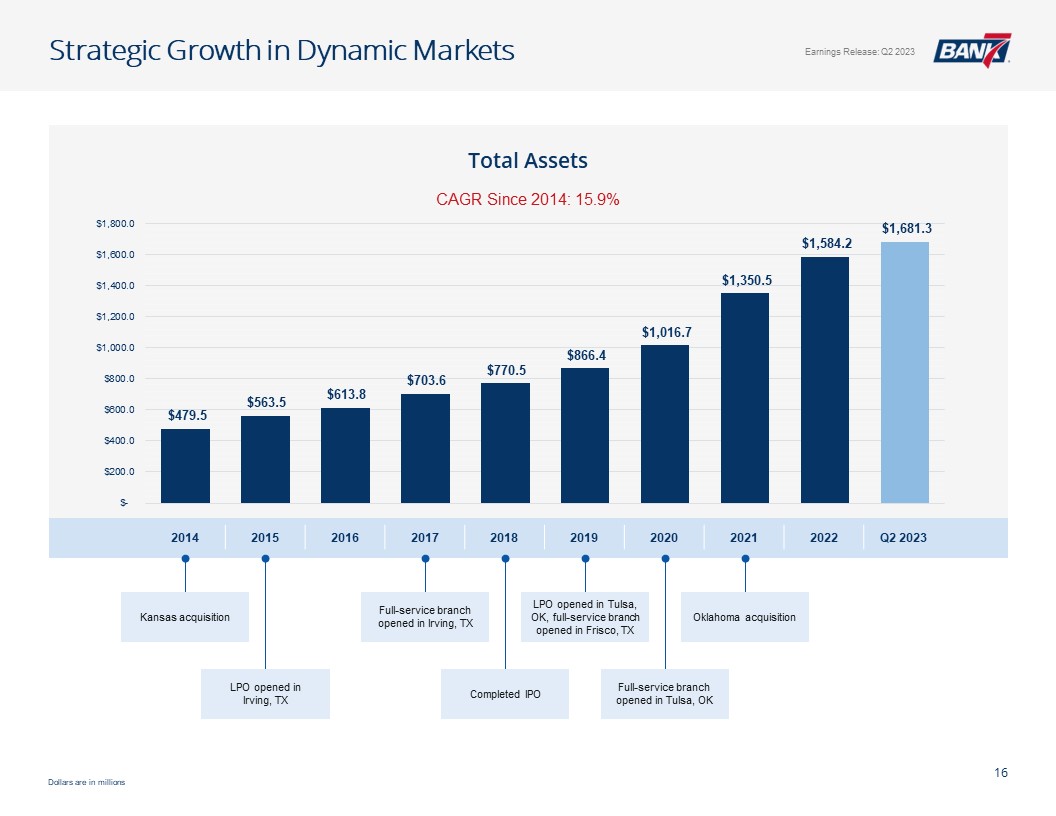Screen dimensions: 1056x816
Task: Click the page number 16
Action: [1001, 772]
